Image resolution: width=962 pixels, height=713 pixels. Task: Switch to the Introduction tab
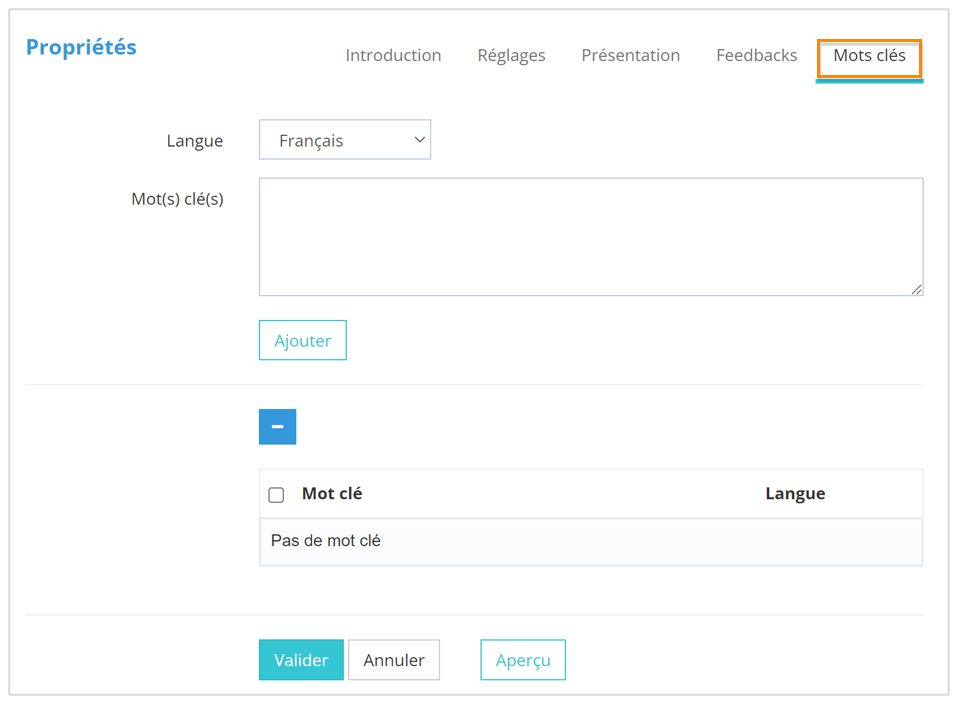pyautogui.click(x=393, y=56)
